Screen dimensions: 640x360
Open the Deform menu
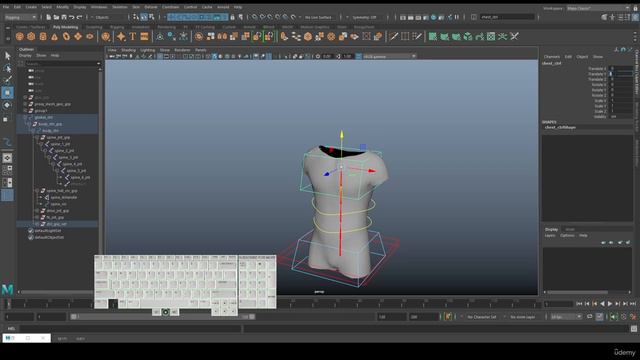pyautogui.click(x=151, y=7)
